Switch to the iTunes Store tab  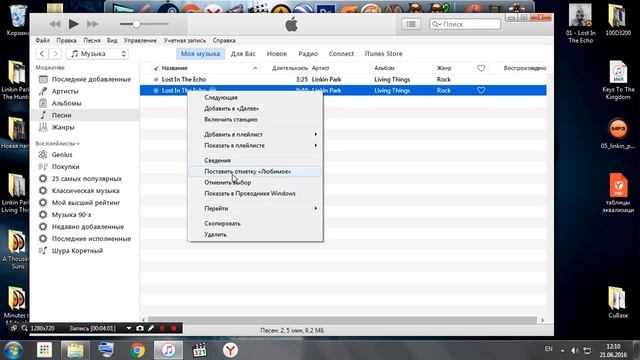pos(384,53)
